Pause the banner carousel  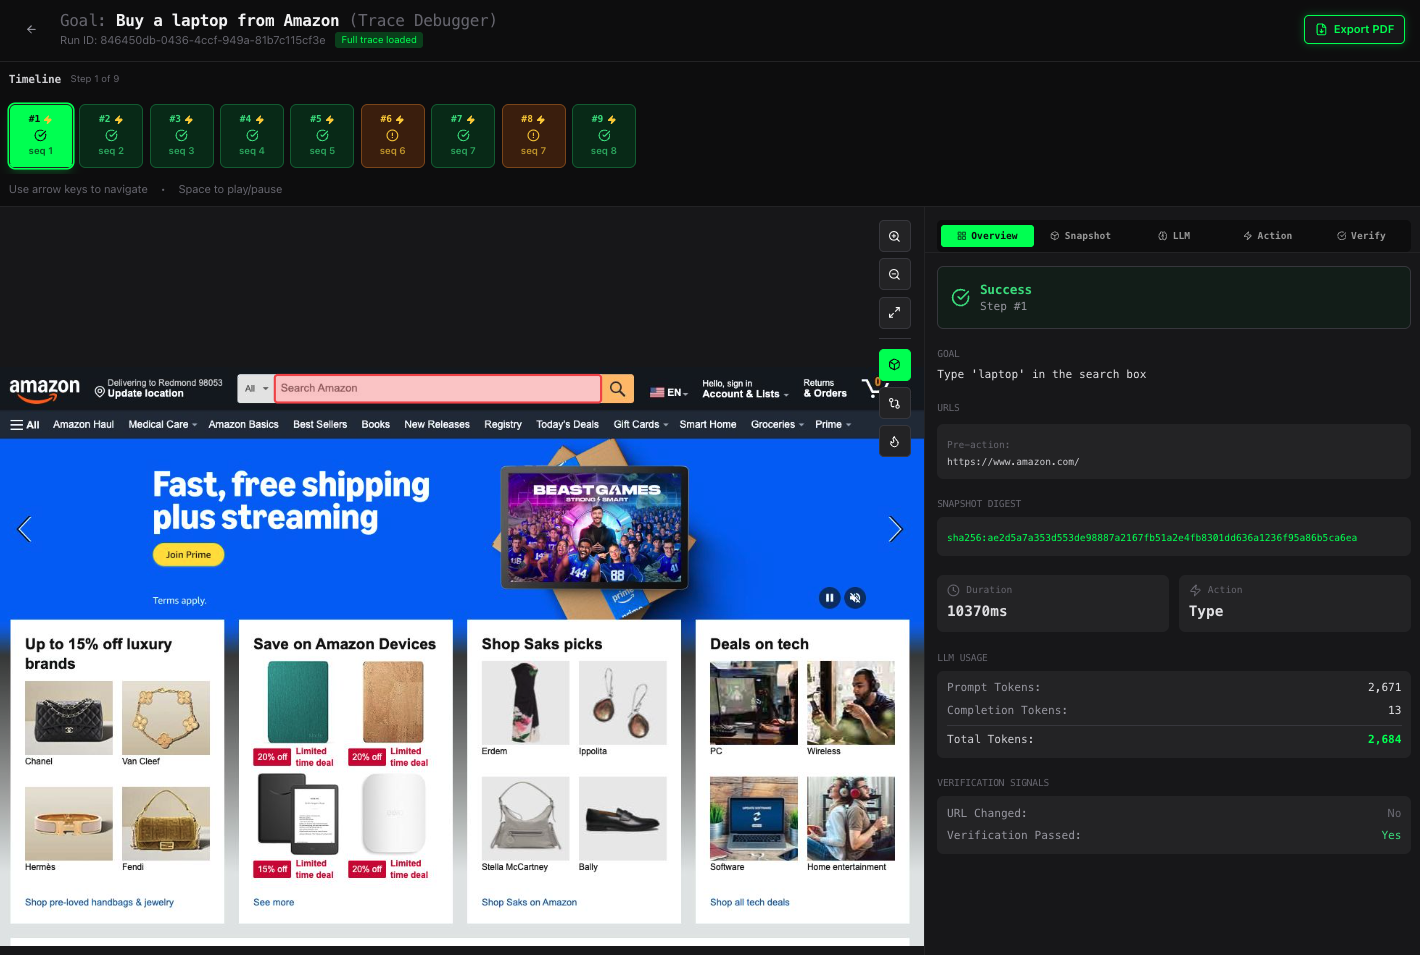[x=829, y=598]
